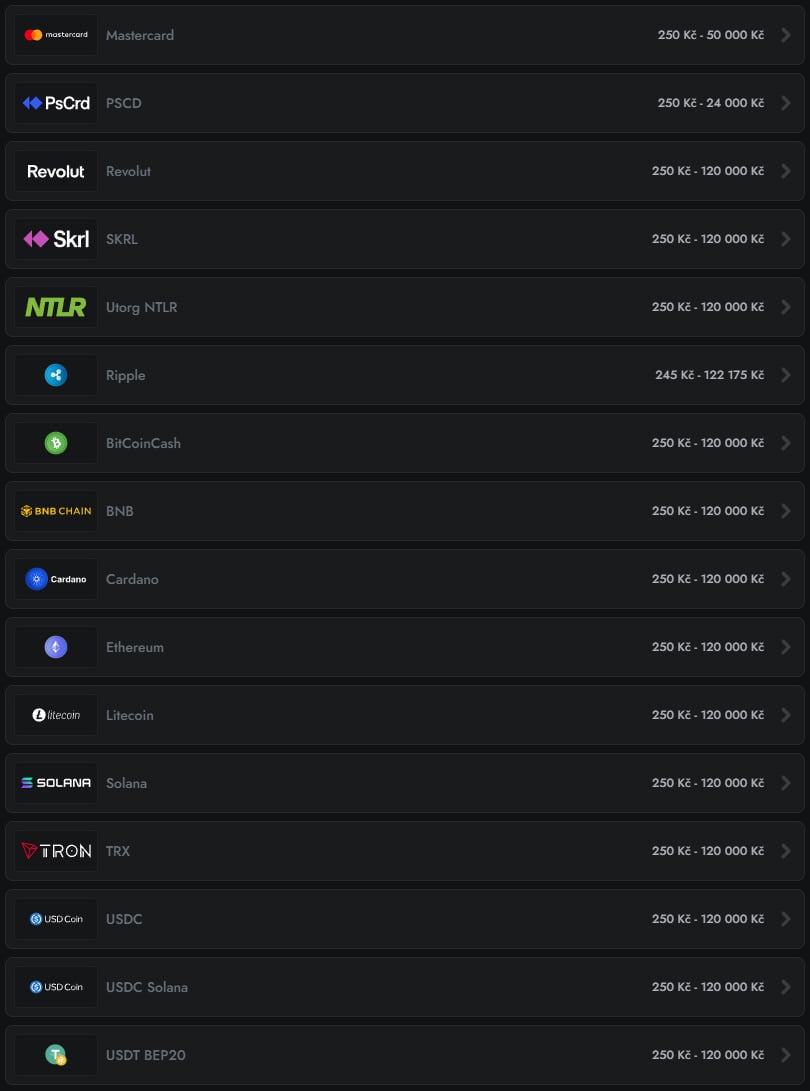Click the Solana logo

tap(56, 783)
